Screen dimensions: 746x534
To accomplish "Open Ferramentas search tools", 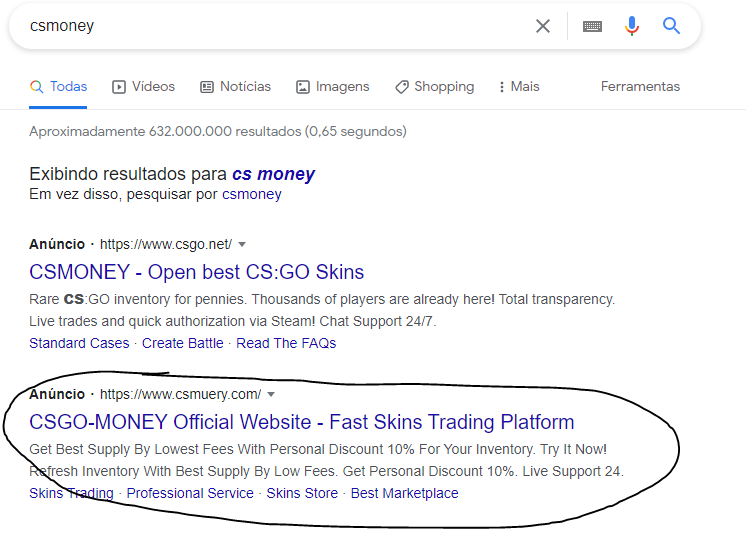I will coord(640,87).
